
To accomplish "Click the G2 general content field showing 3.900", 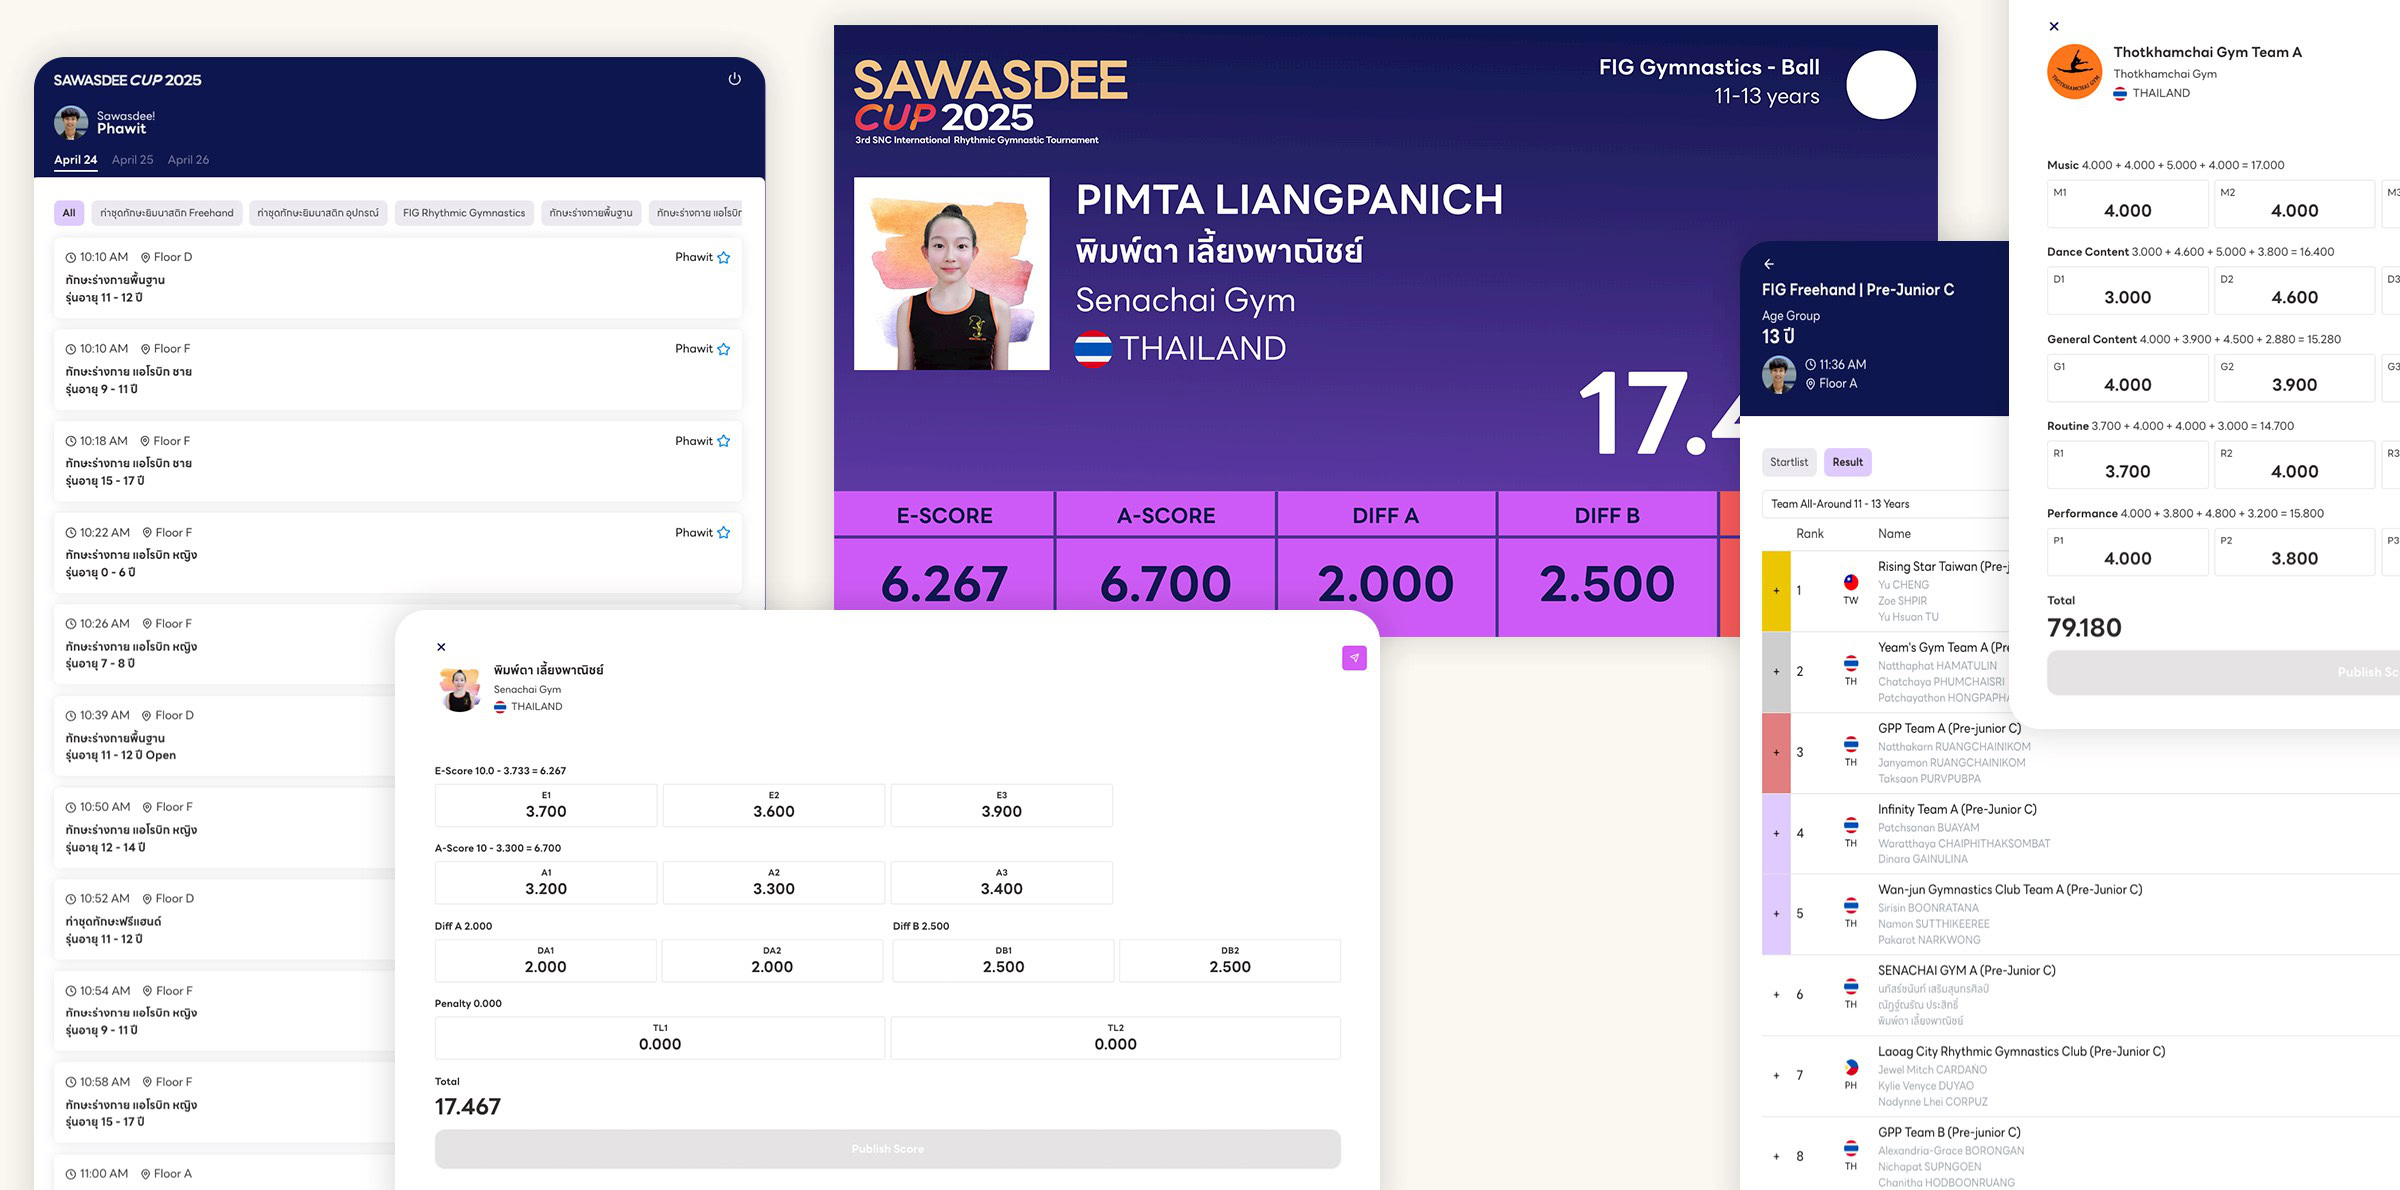I will pos(2294,378).
